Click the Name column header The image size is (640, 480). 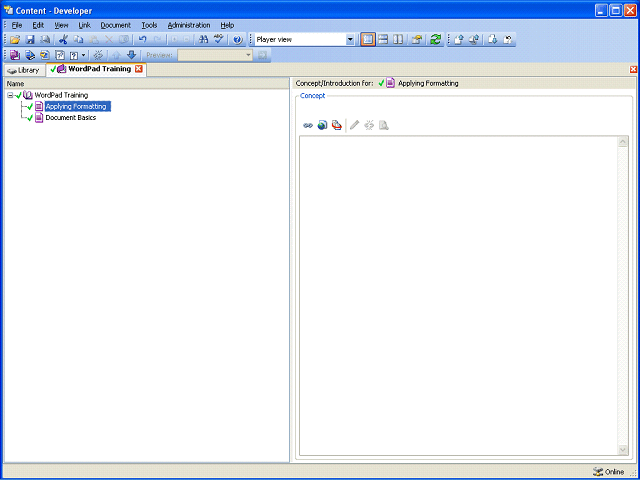point(146,84)
